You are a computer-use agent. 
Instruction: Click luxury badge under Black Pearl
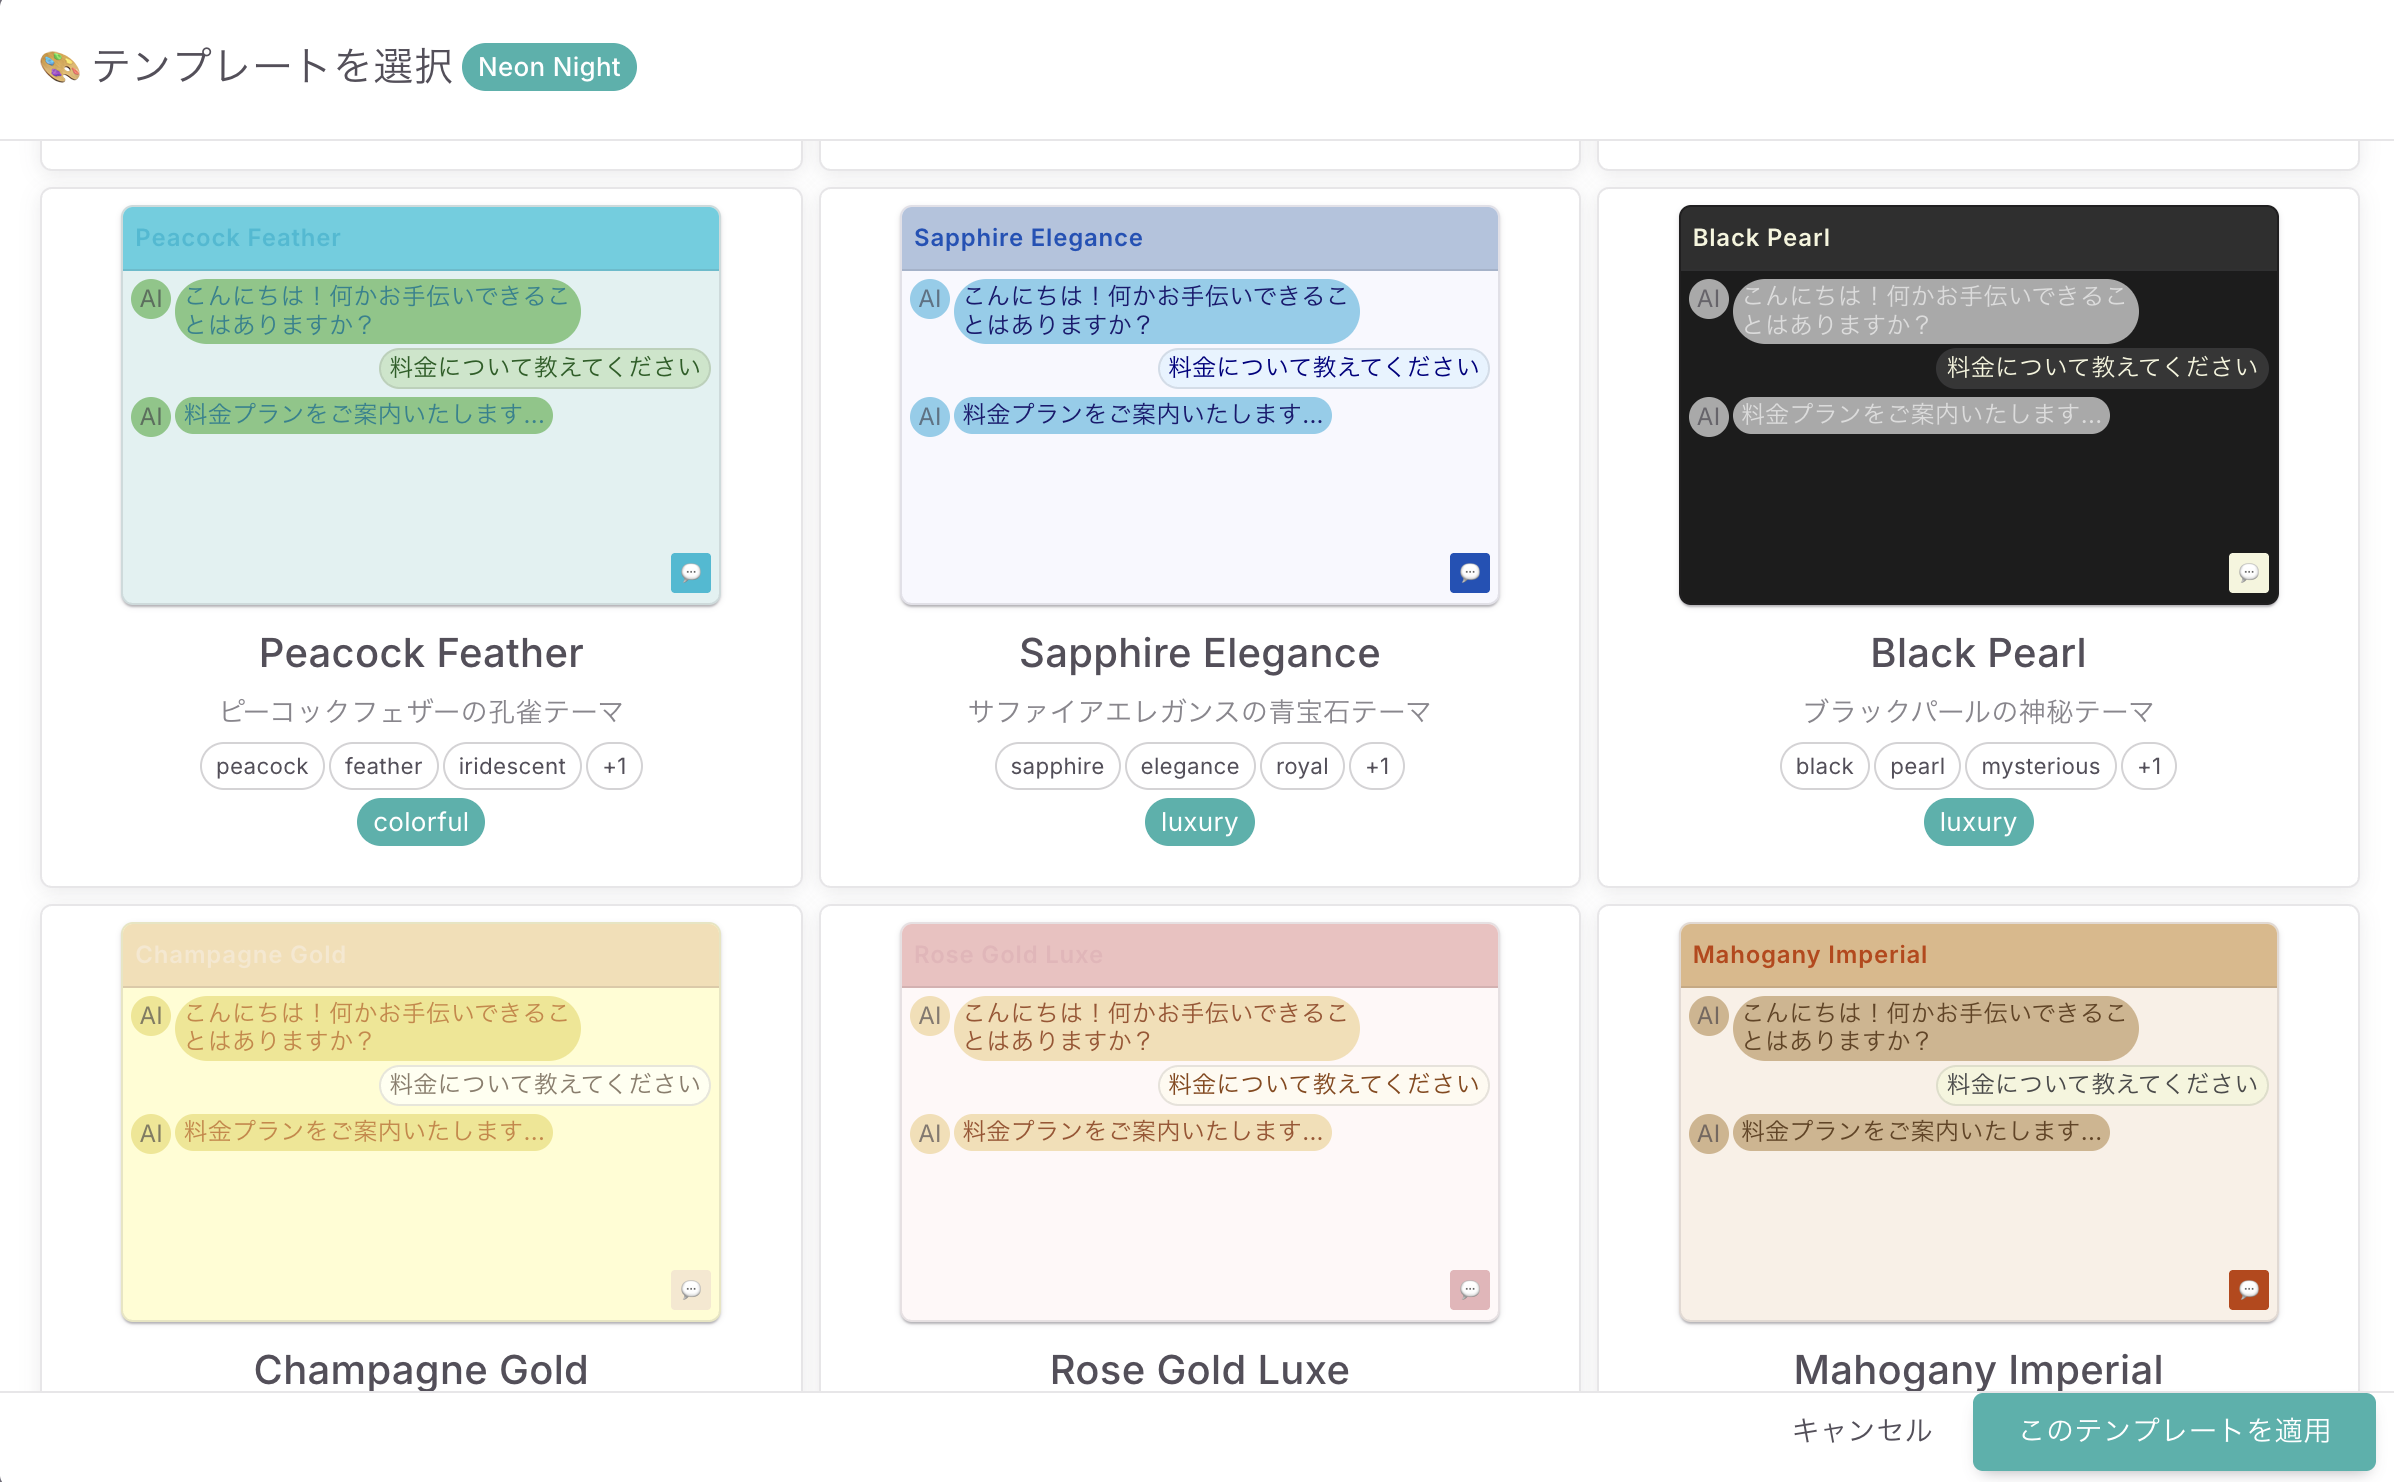pos(1978,822)
